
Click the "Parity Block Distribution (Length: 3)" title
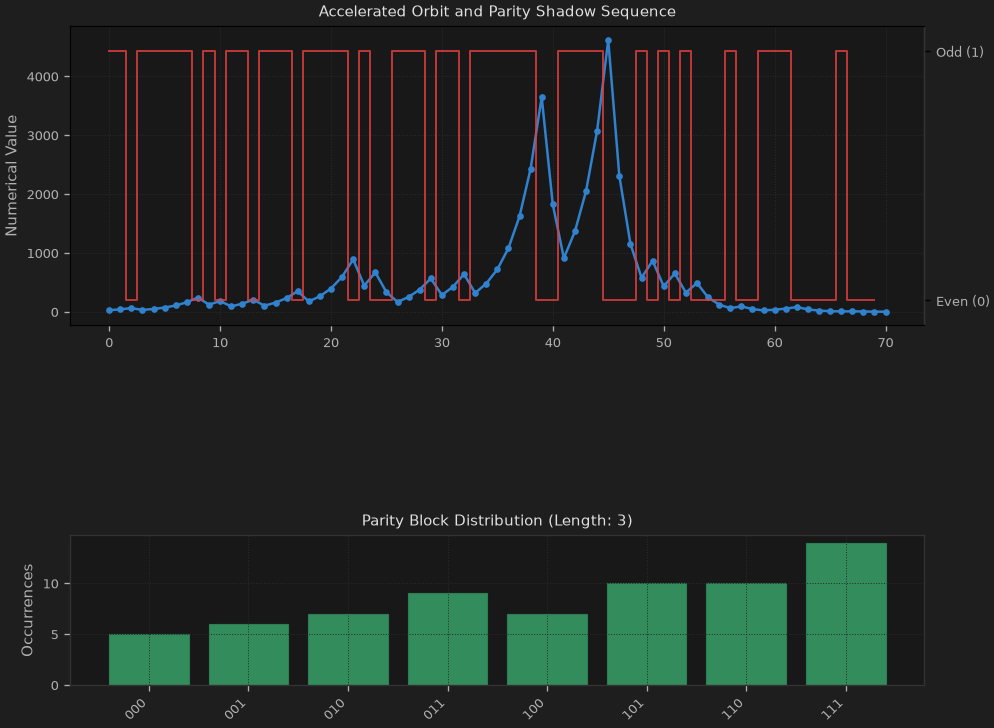[x=497, y=521]
